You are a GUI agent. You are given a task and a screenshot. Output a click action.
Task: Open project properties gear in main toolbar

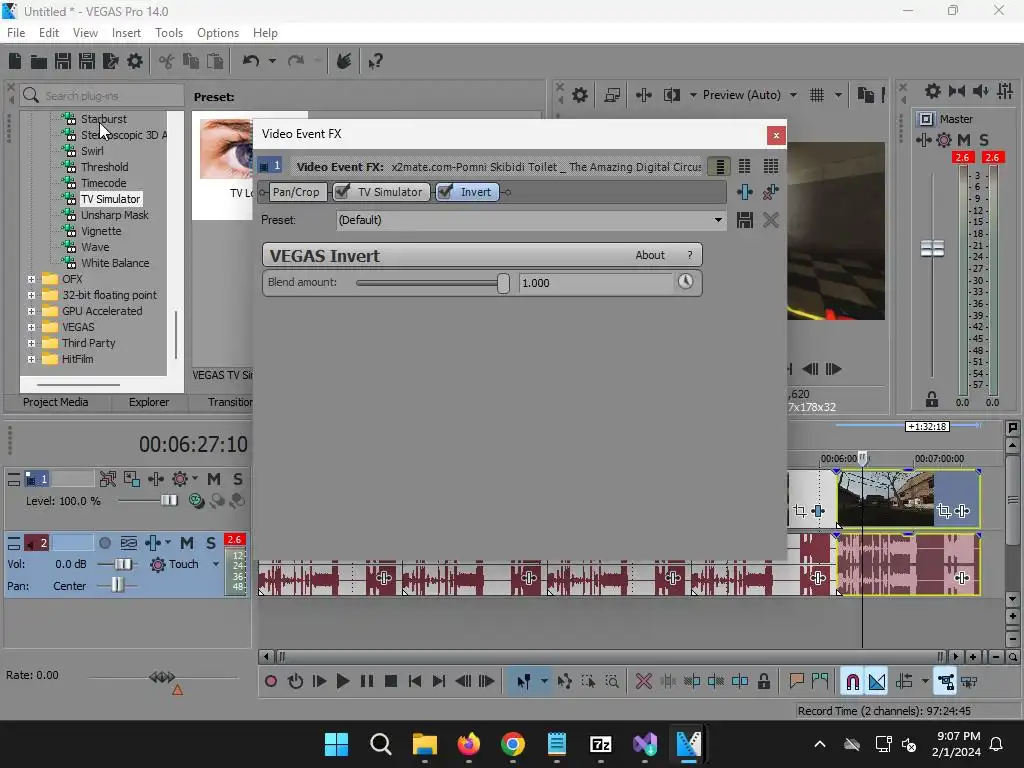coord(135,61)
